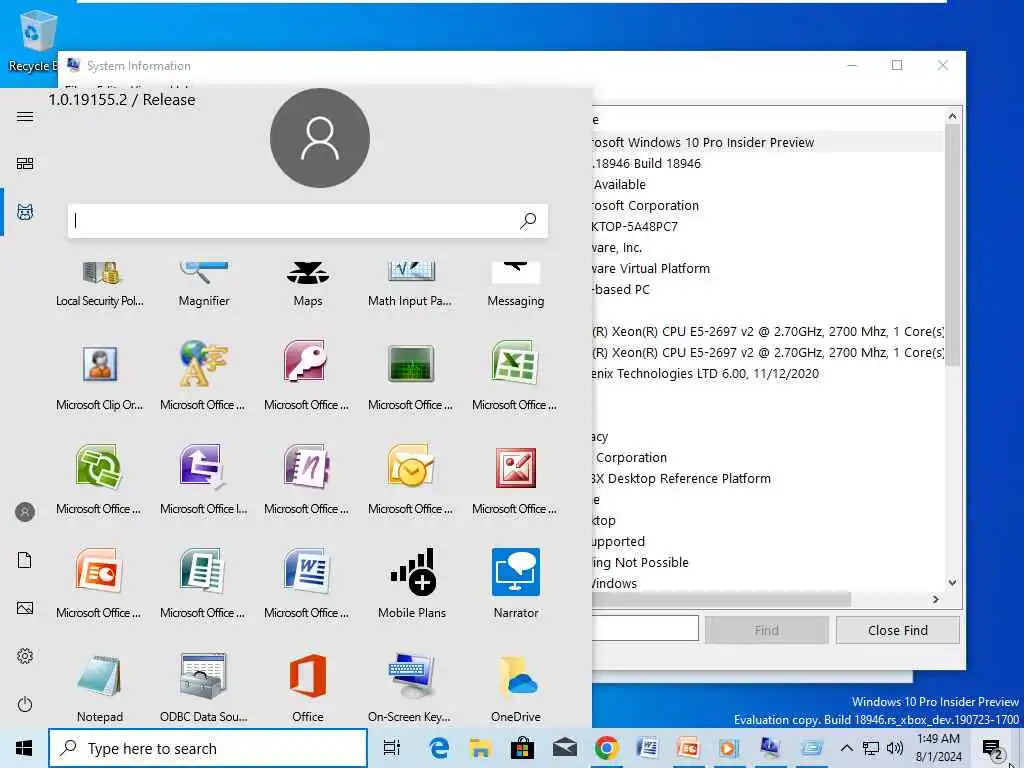Launch Microsoft Office InfoPath

point(204,480)
